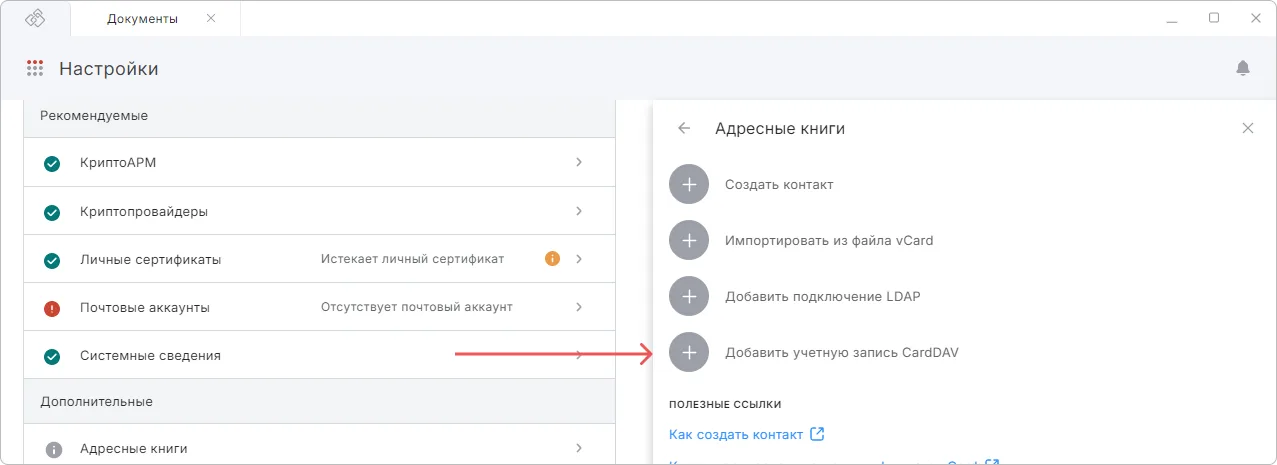Open the КриптоАРМ settings row
Image resolution: width=1277 pixels, height=465 pixels.
[x=319, y=163]
